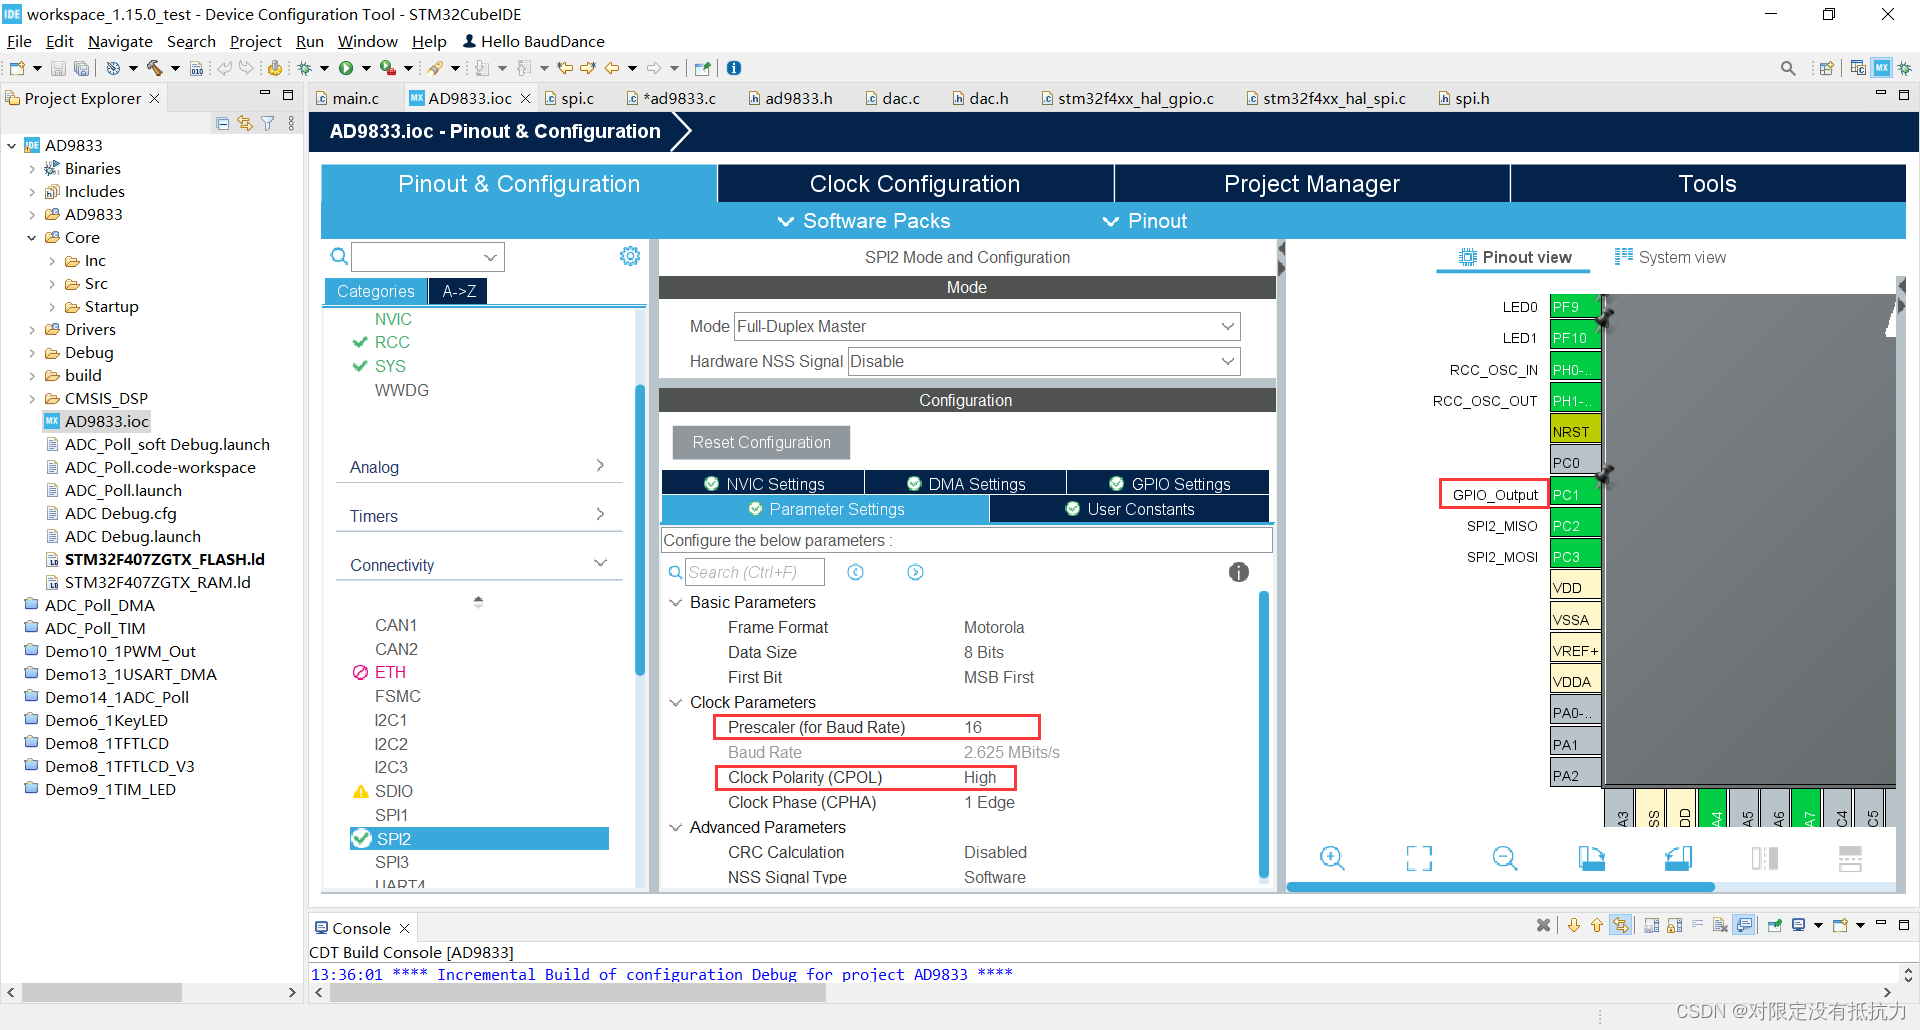The image size is (1920, 1030).
Task: Click the main toolbar magnifier search icon
Action: point(1788,68)
